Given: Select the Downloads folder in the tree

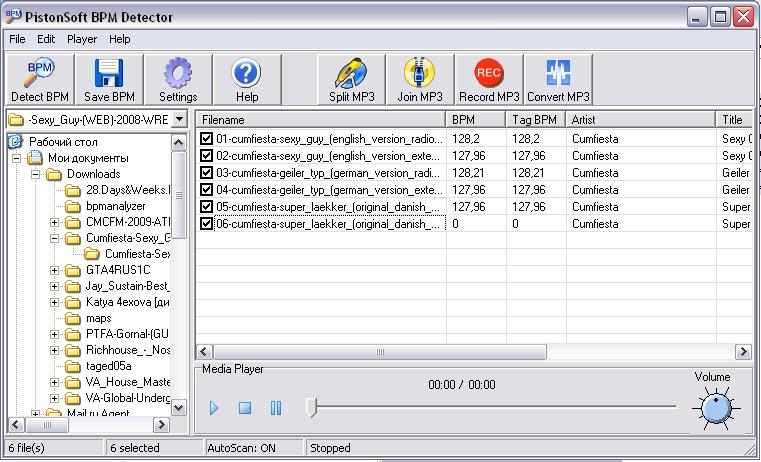Looking at the screenshot, I should pyautogui.click(x=93, y=174).
